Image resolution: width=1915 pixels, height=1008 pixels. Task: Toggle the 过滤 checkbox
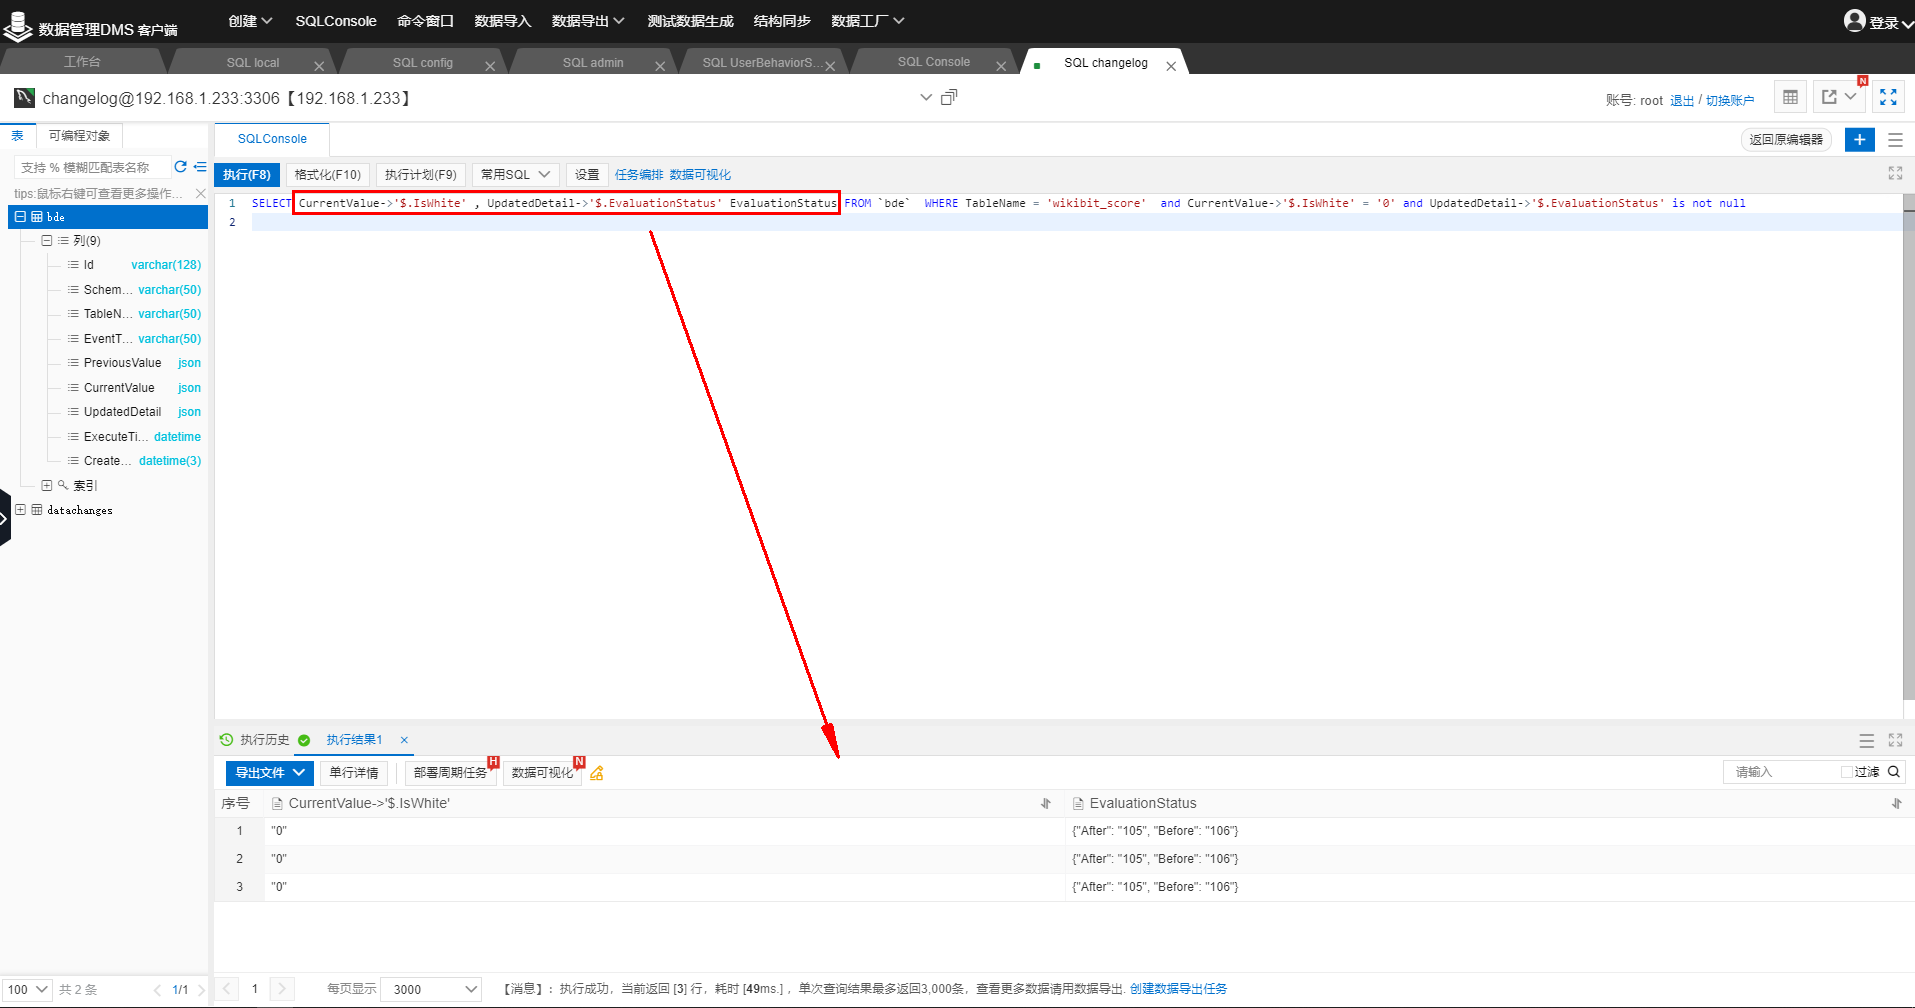click(x=1846, y=772)
